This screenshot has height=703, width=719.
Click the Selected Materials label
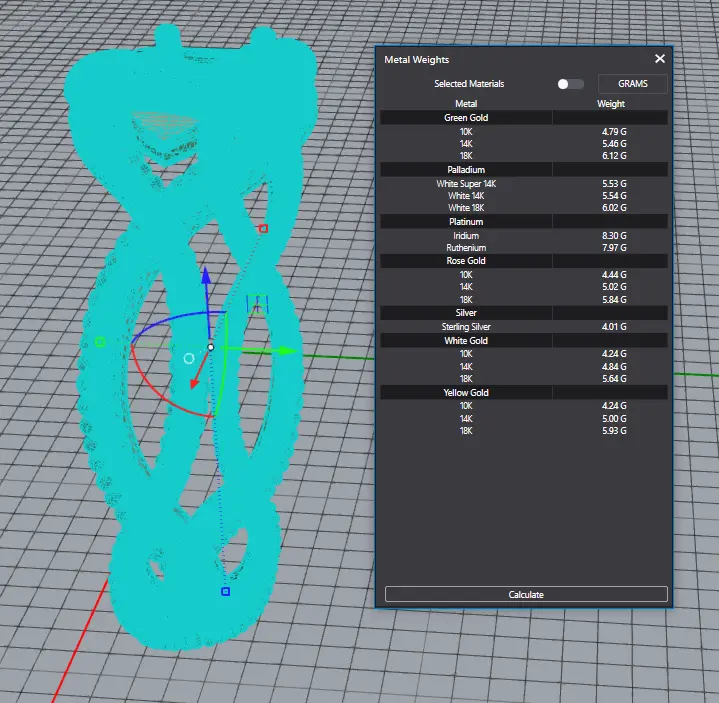(x=469, y=83)
